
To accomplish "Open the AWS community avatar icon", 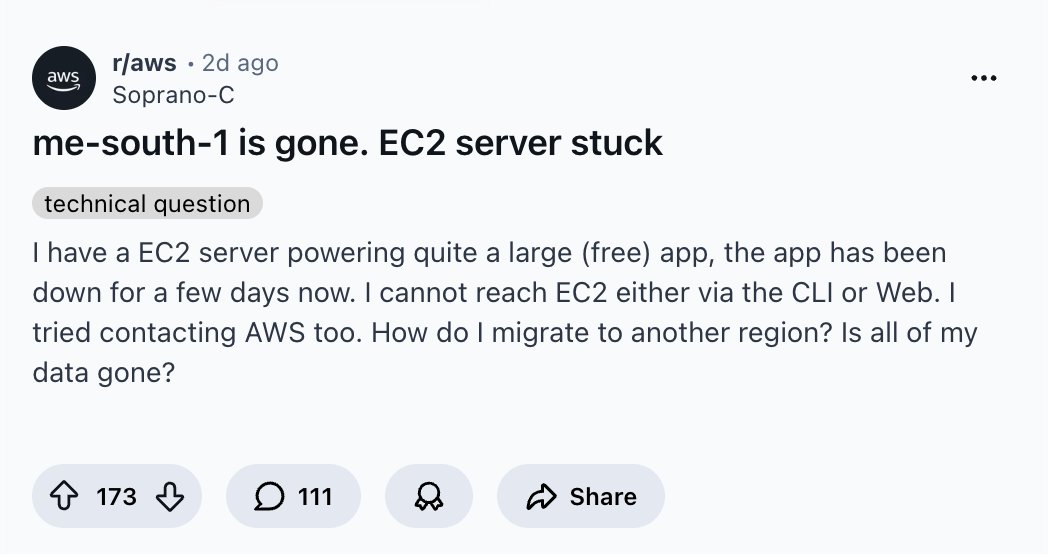I will click(64, 77).
